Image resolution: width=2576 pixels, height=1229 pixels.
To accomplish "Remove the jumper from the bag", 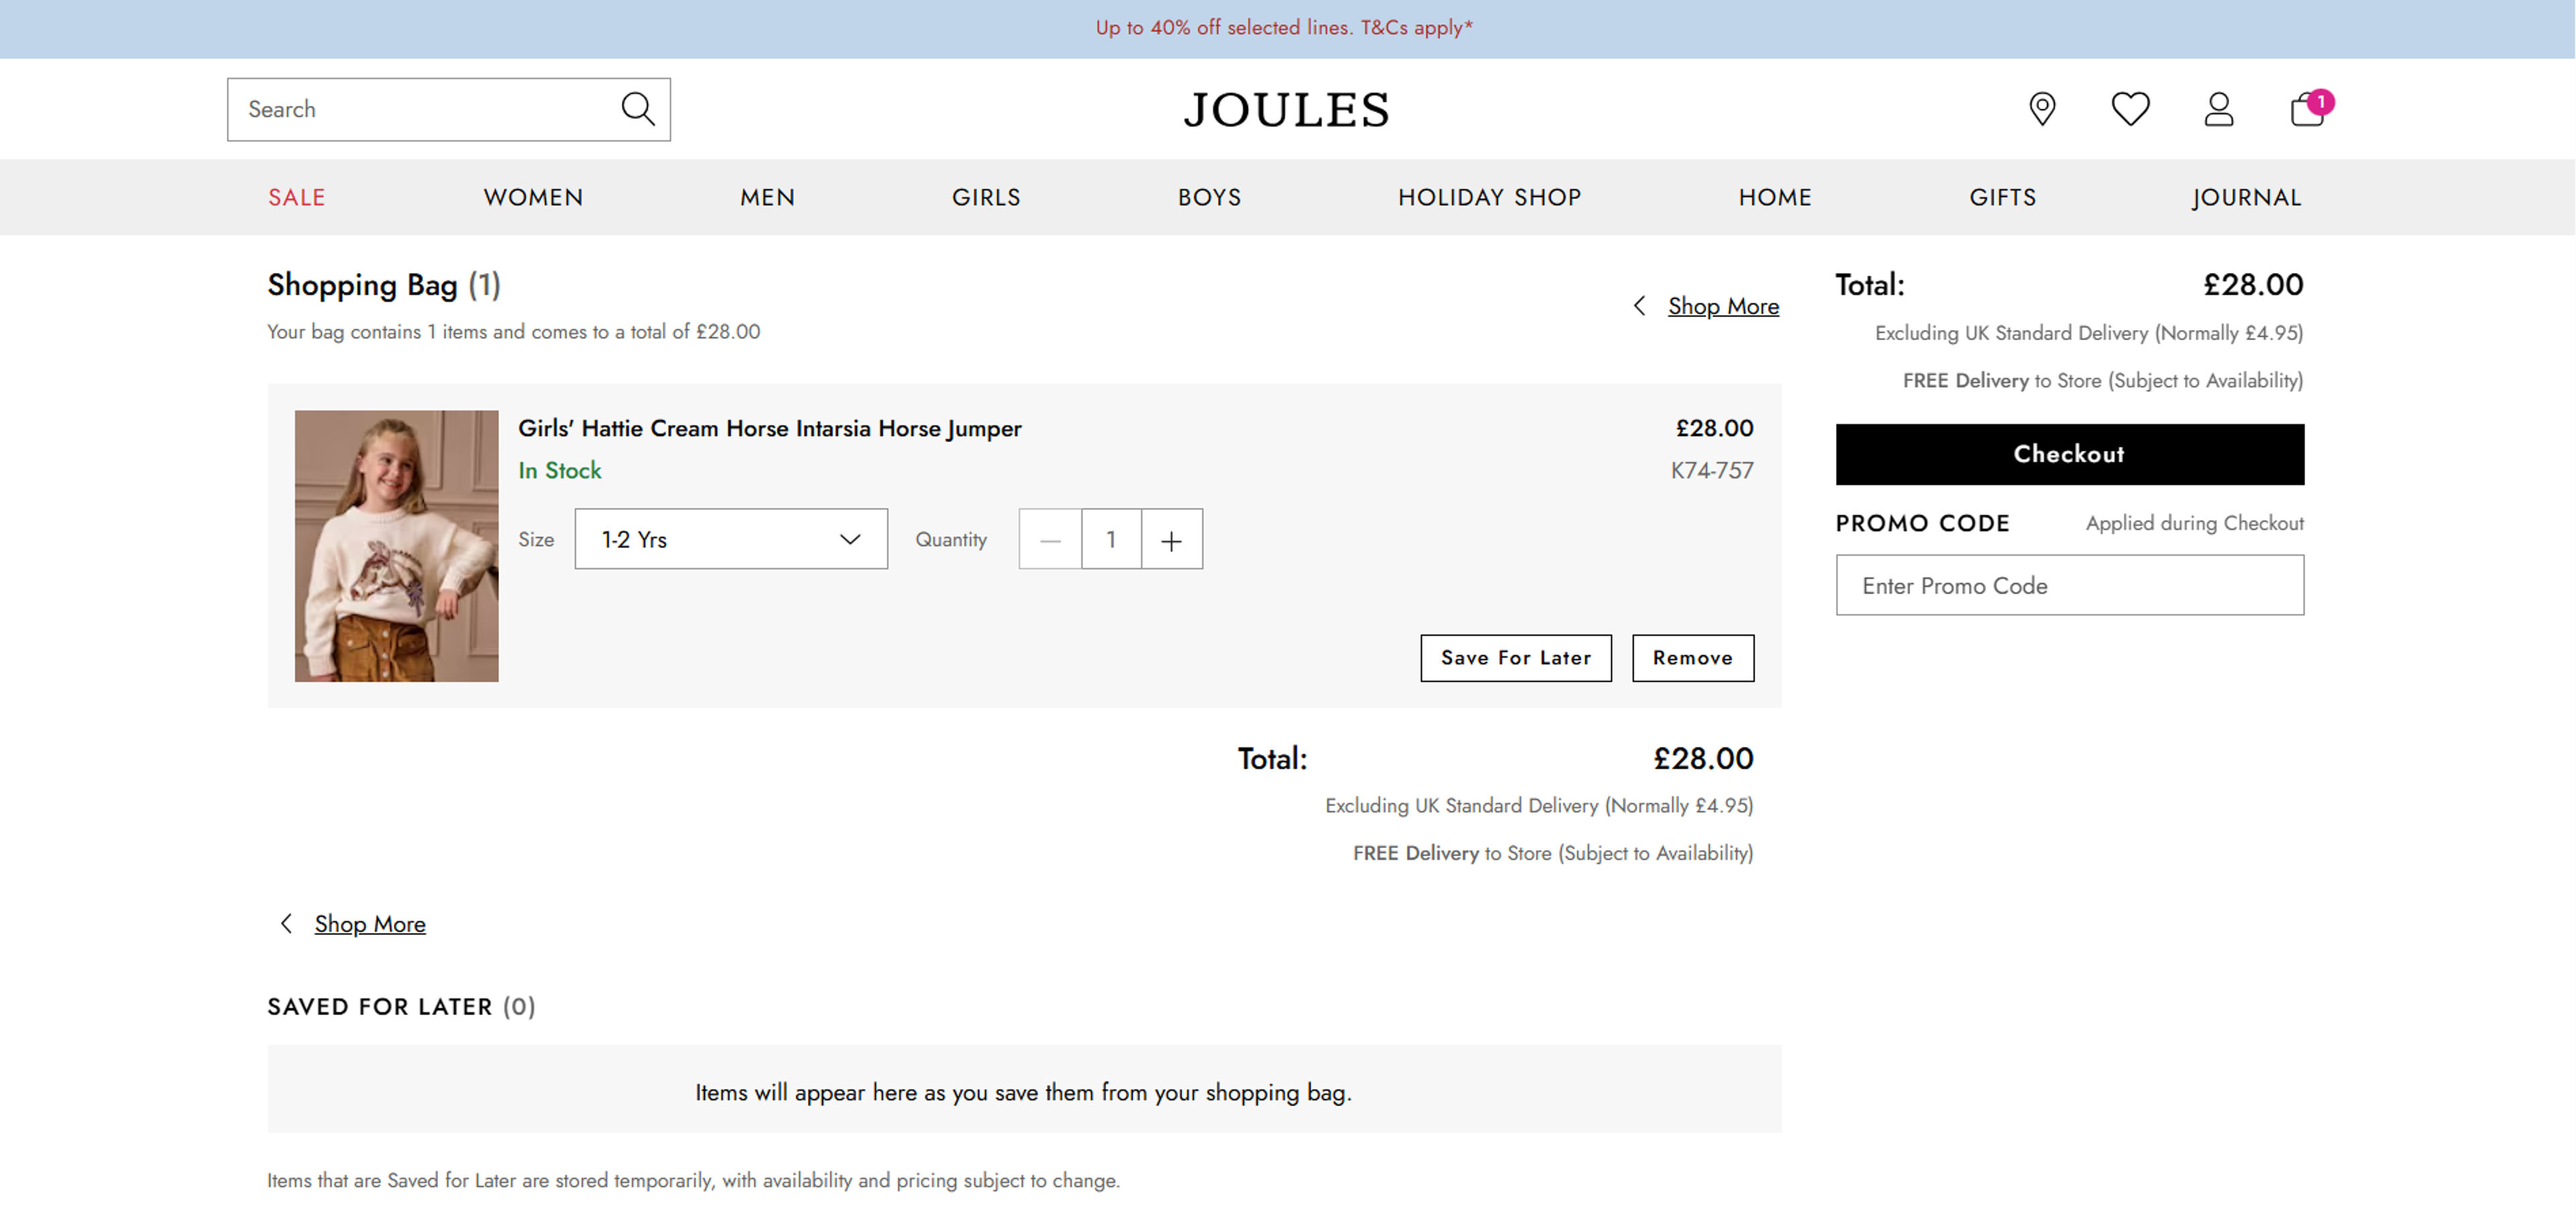I will (x=1693, y=658).
